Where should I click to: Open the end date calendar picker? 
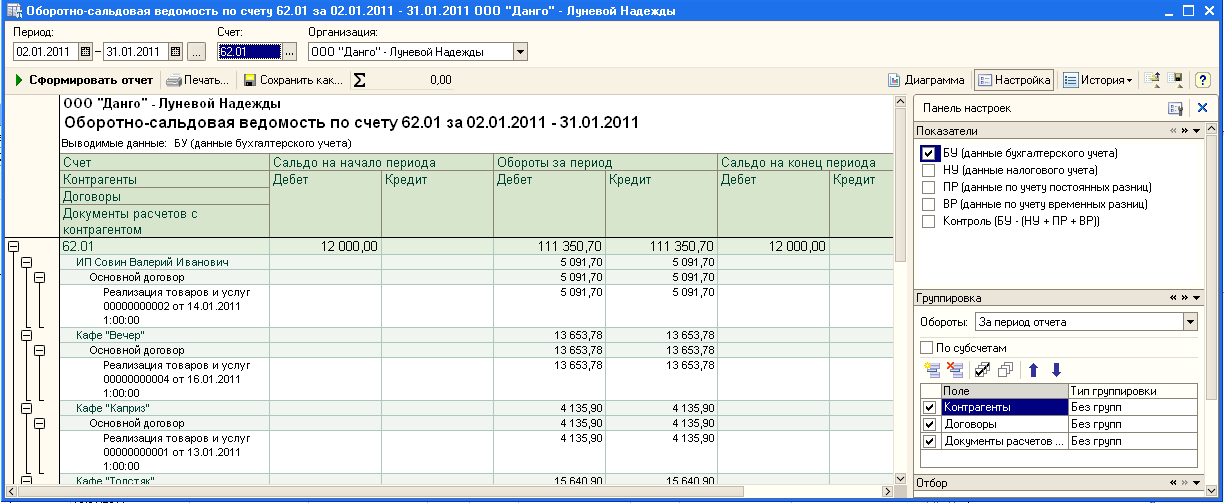click(x=175, y=52)
